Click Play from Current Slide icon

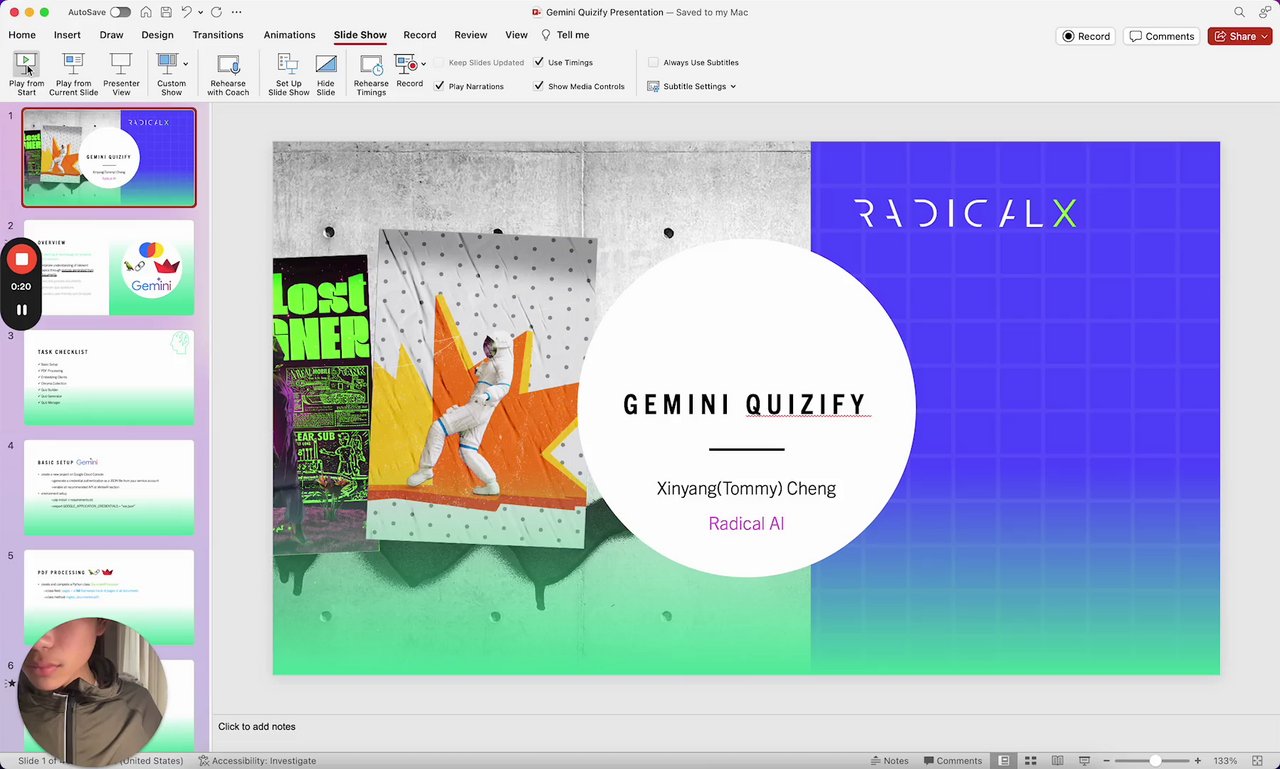click(x=73, y=64)
